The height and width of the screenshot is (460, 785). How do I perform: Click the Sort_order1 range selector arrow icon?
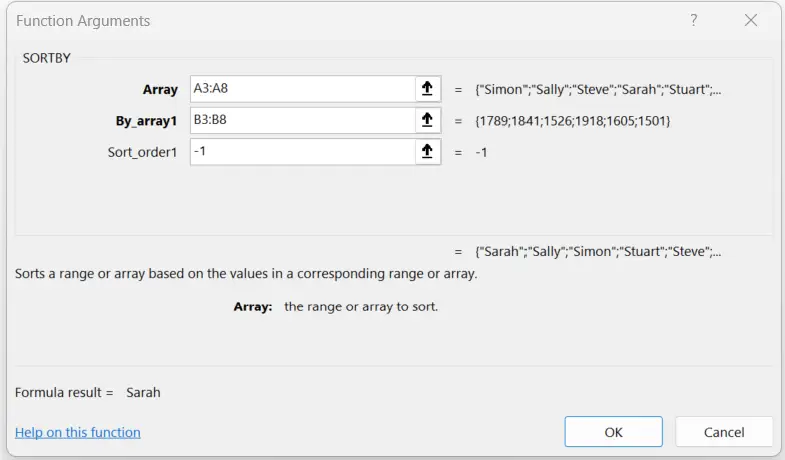coord(428,152)
